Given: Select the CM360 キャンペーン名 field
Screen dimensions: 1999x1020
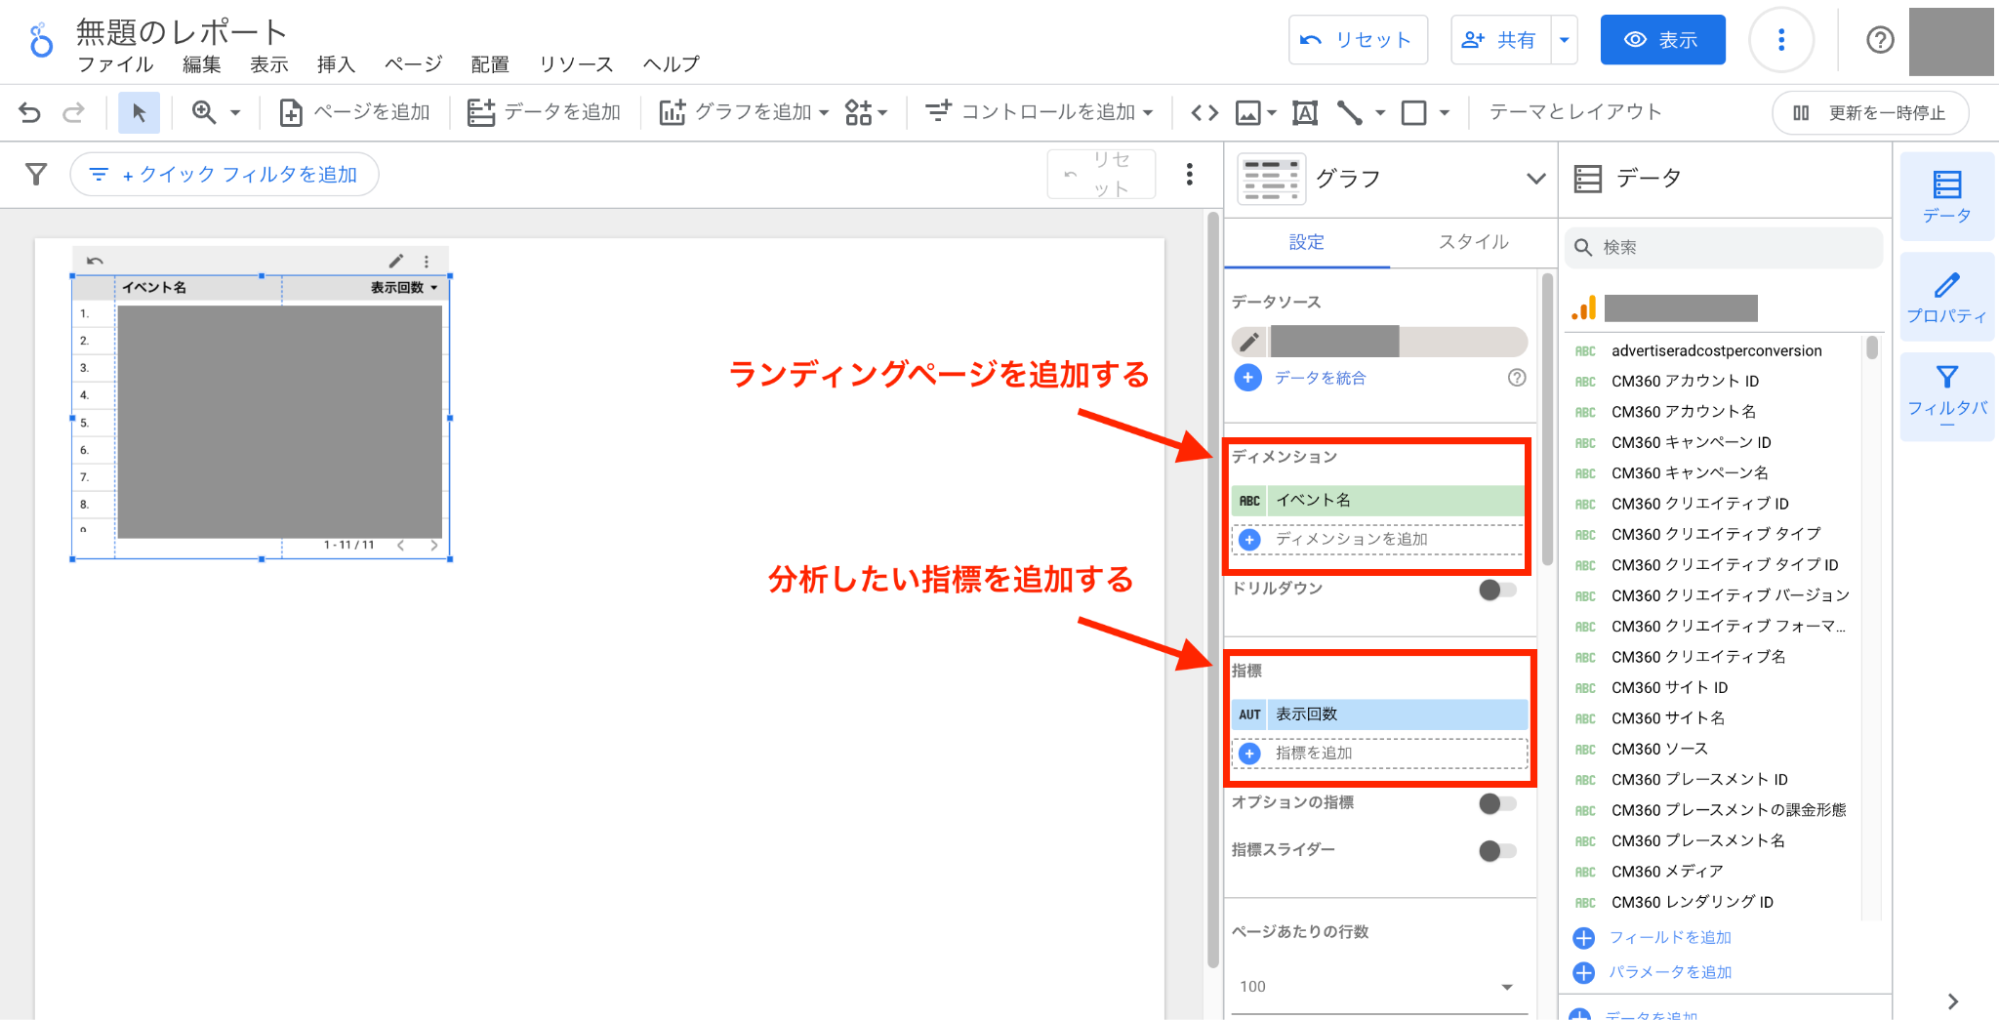Looking at the screenshot, I should (x=1689, y=473).
